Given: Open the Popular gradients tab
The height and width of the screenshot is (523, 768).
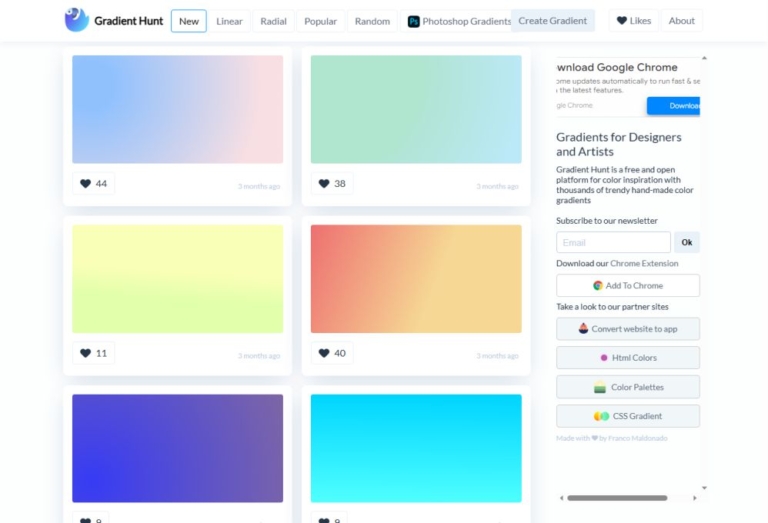Looking at the screenshot, I should click(x=320, y=21).
